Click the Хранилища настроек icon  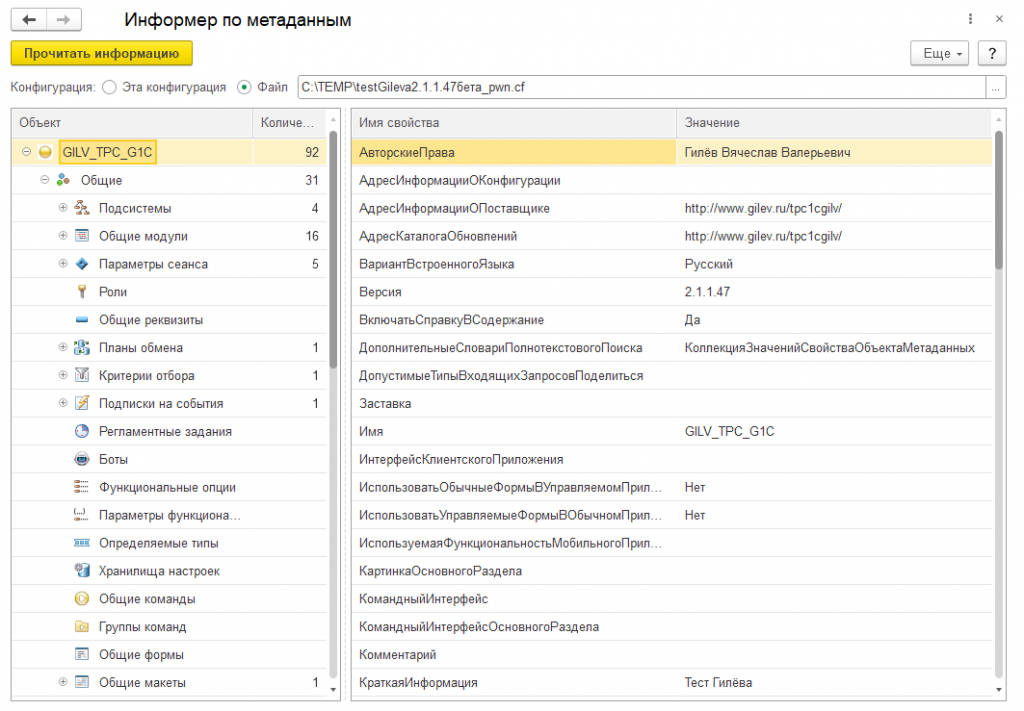click(82, 571)
